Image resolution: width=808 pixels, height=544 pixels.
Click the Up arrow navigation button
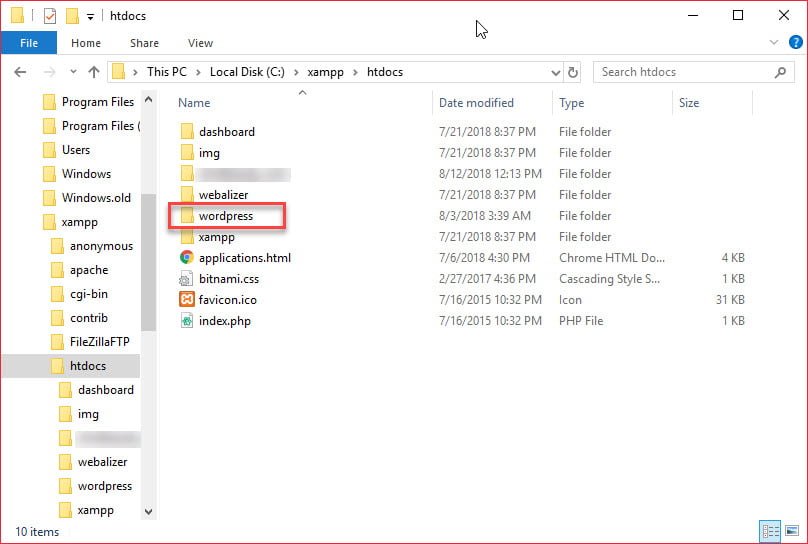(x=94, y=72)
